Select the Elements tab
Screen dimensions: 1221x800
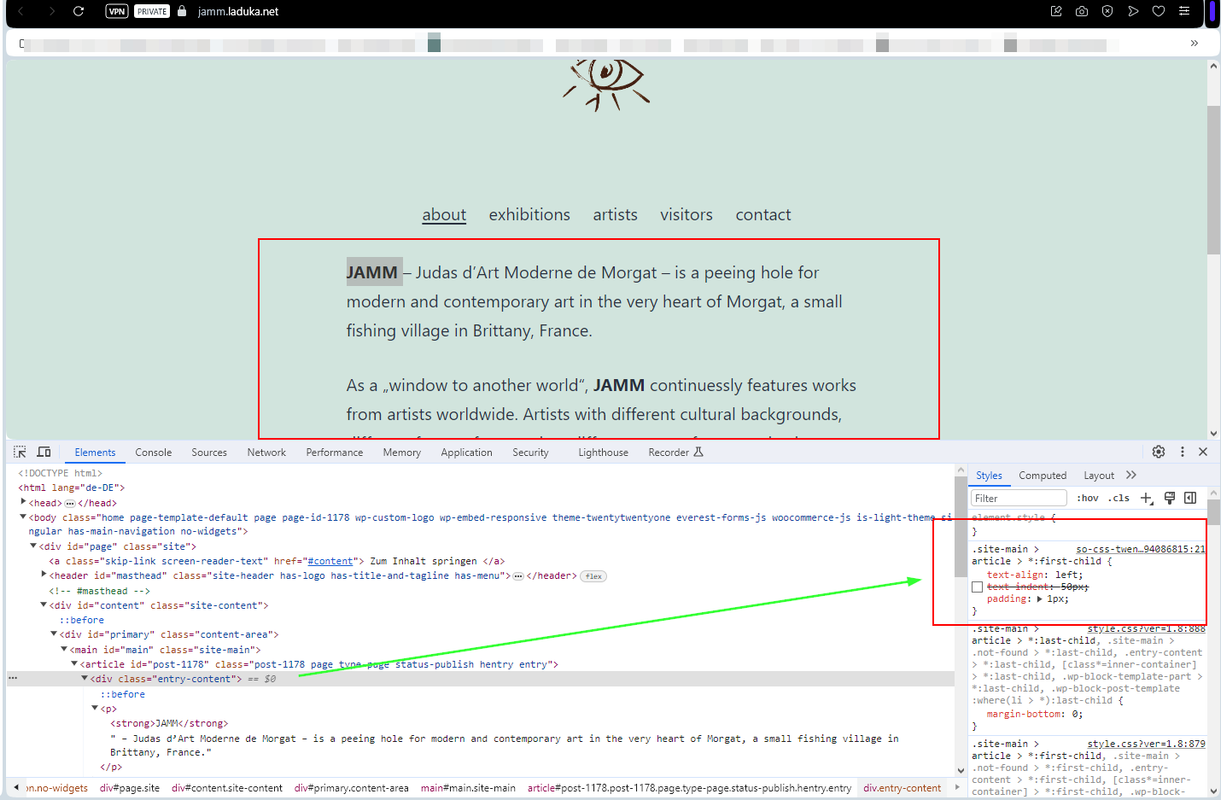[95, 452]
